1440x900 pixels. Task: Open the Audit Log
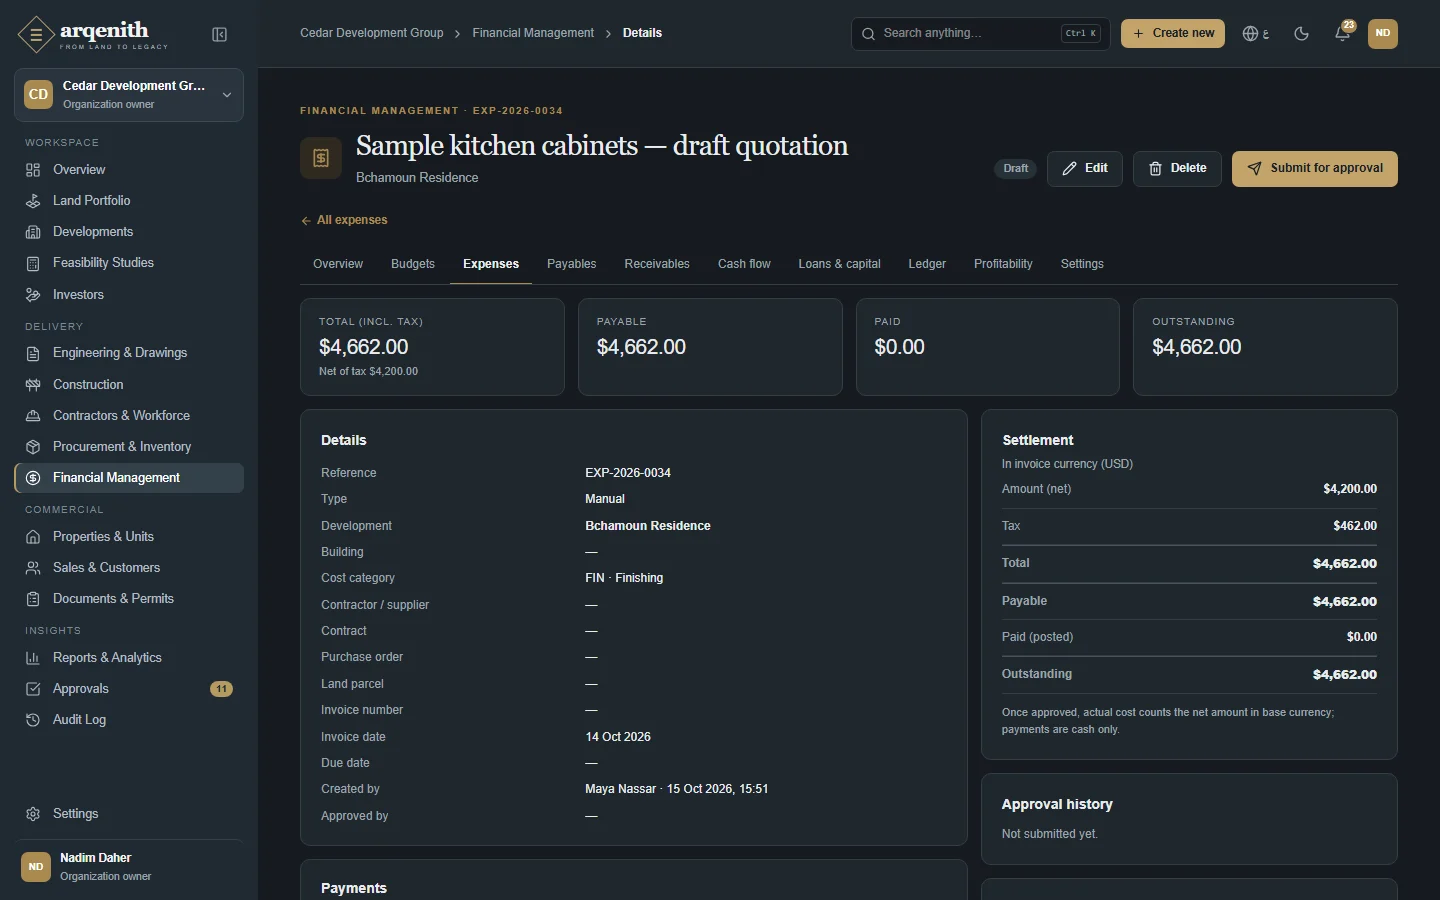[x=129, y=720]
